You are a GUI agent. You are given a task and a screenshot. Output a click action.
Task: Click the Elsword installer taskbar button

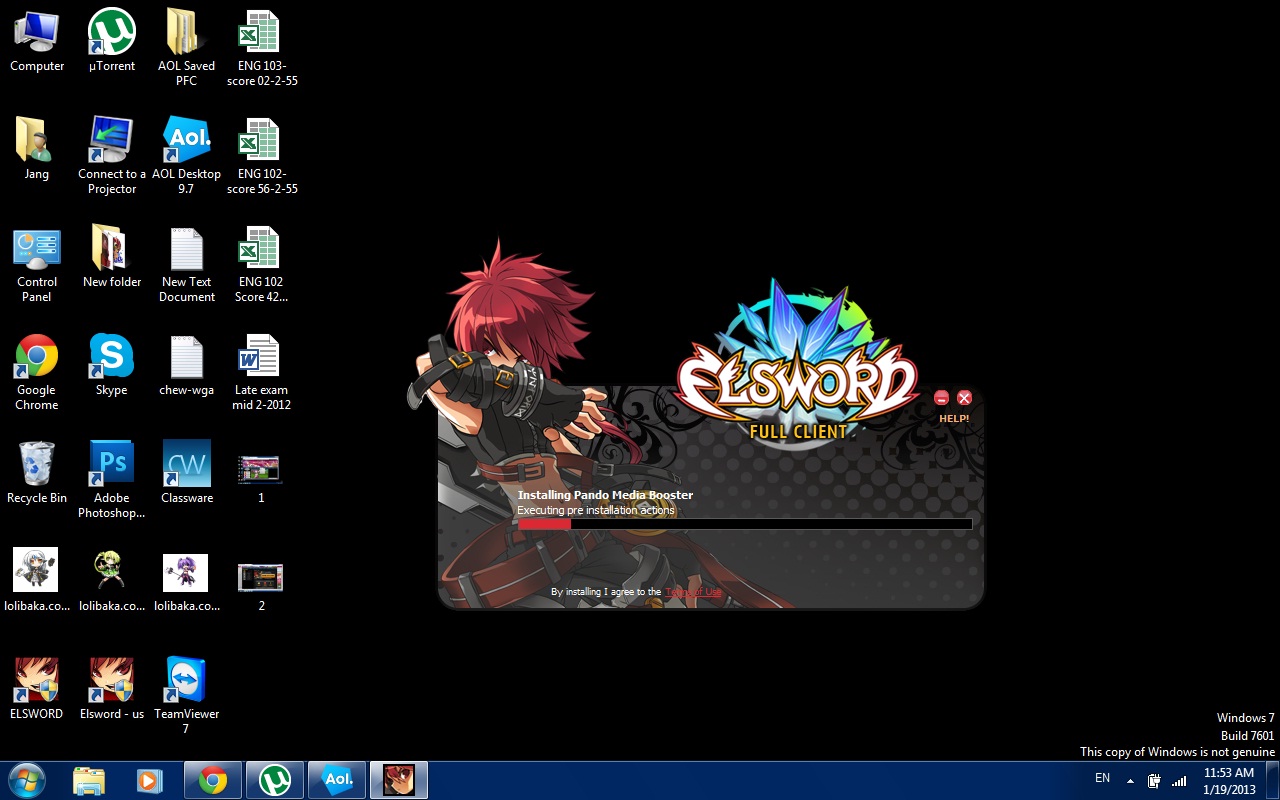[x=399, y=780]
